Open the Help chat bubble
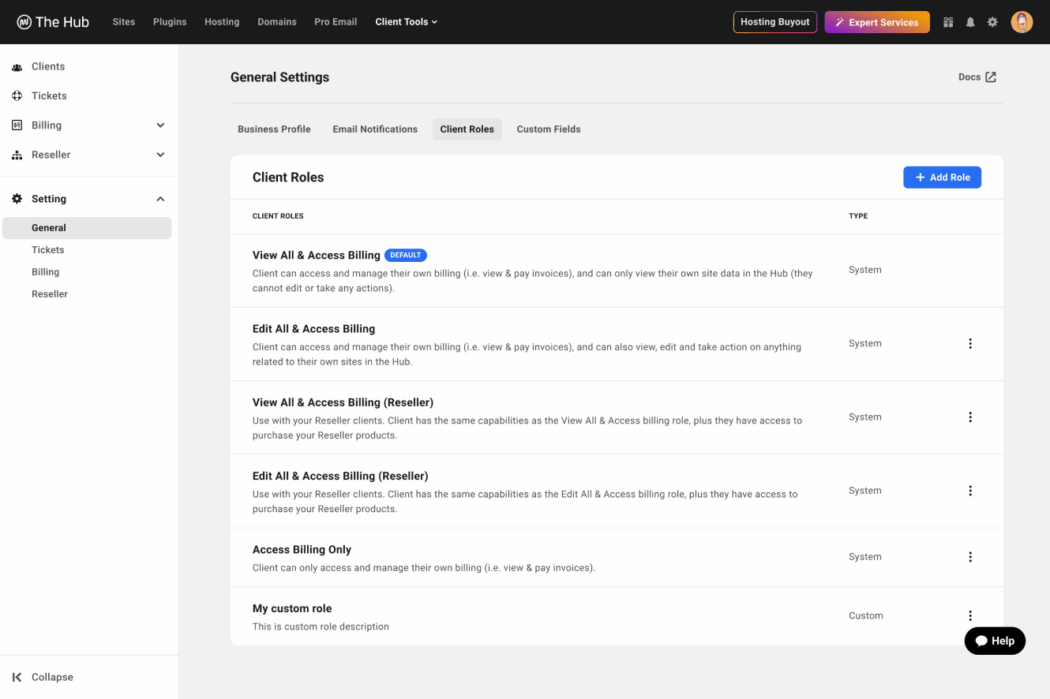 point(994,640)
